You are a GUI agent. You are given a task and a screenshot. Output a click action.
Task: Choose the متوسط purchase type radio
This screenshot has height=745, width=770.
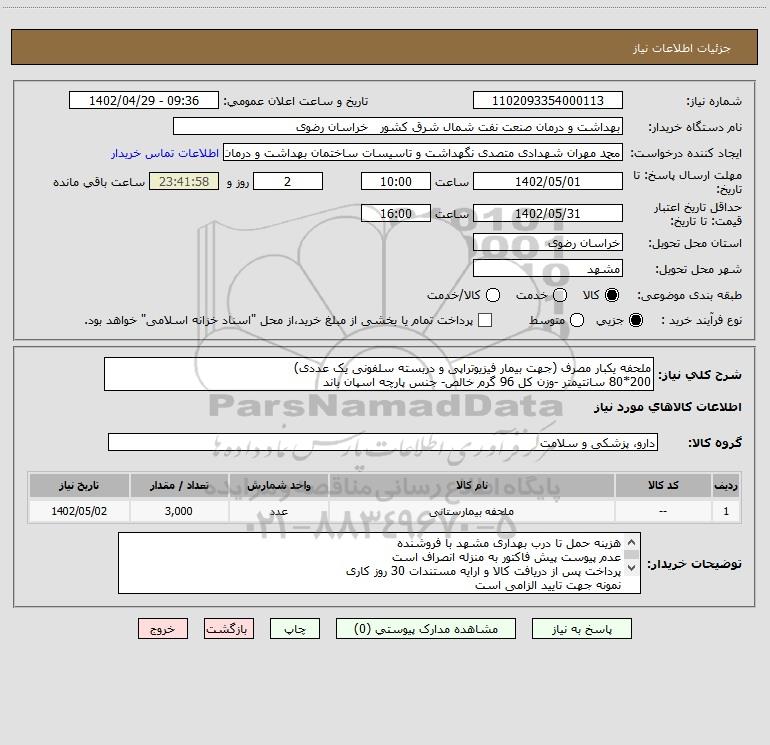coord(577,320)
